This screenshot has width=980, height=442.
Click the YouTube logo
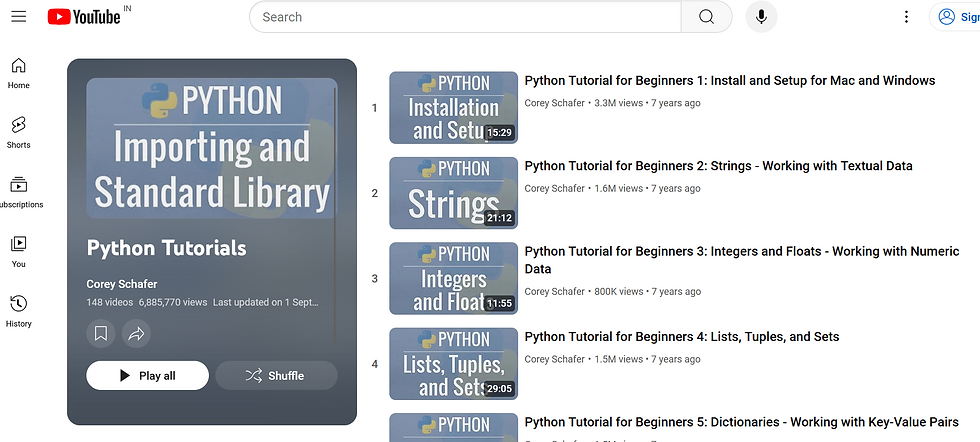pos(84,16)
